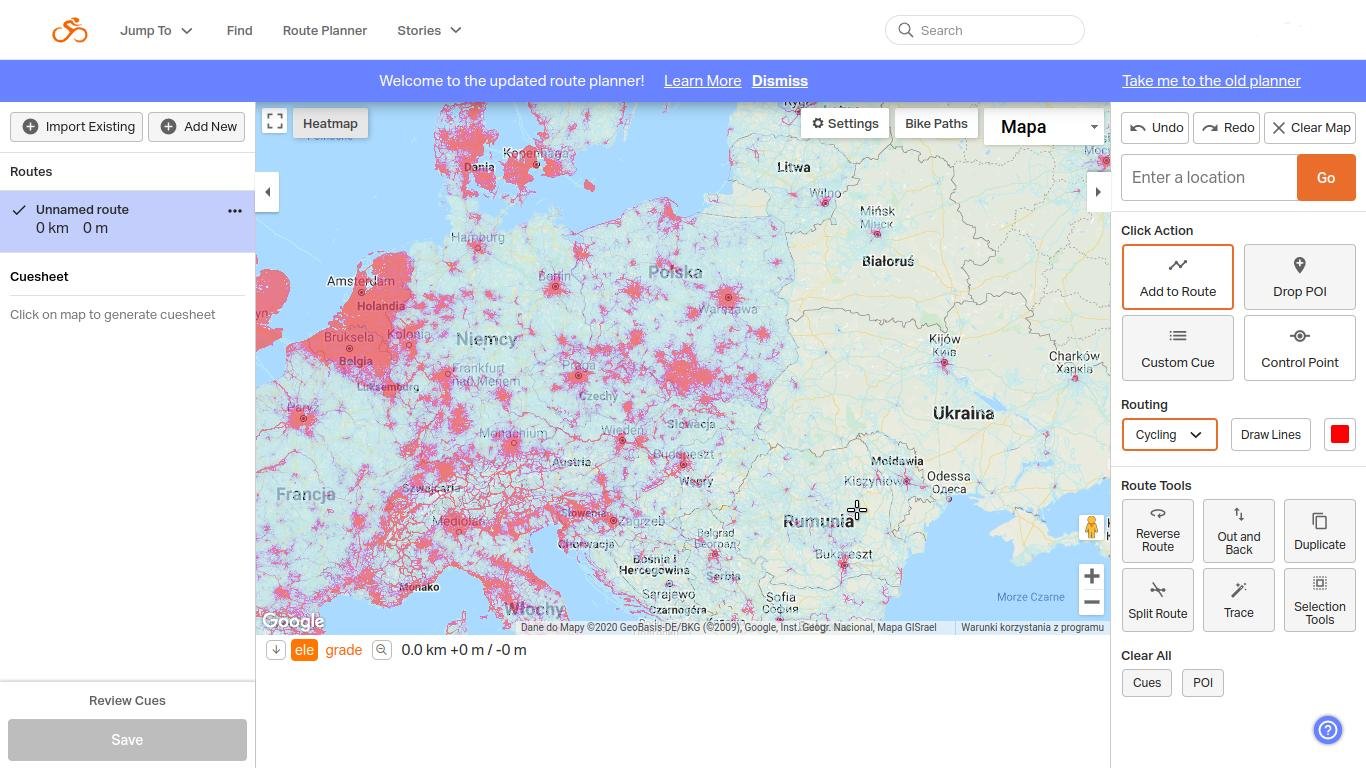Open the red route color swatch

pyautogui.click(x=1339, y=435)
